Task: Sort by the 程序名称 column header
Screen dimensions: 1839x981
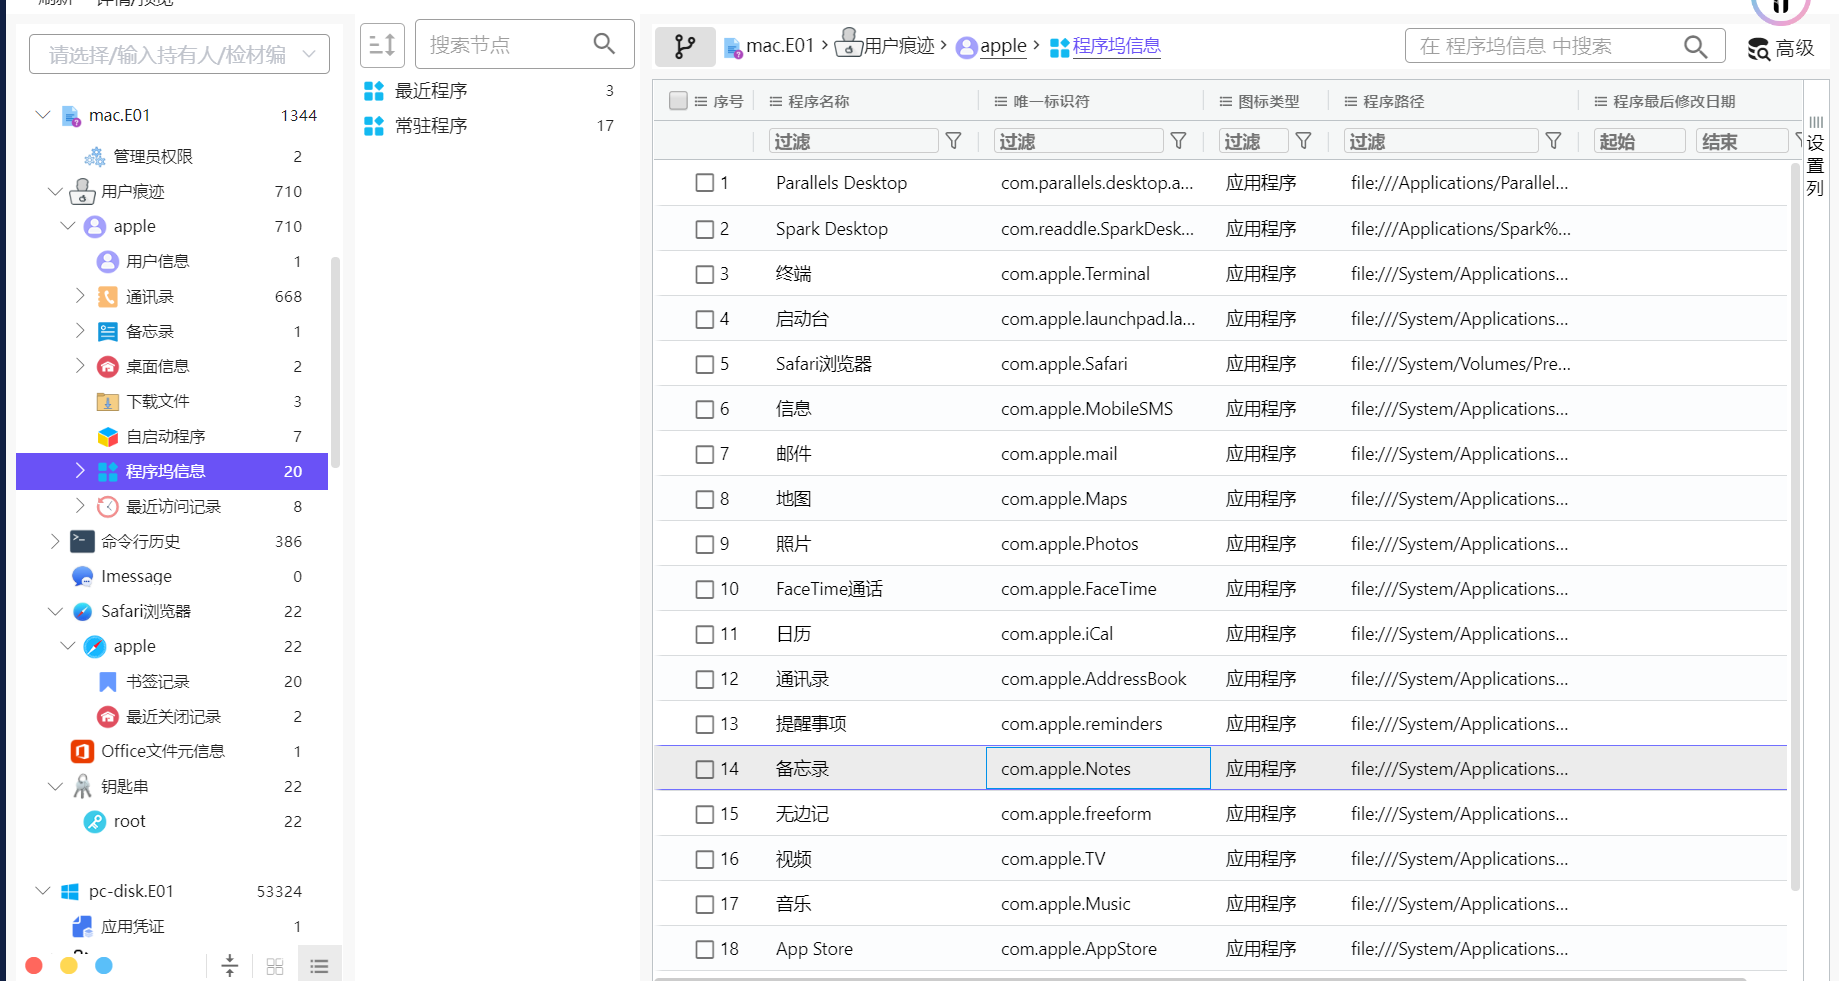Action: coord(818,101)
